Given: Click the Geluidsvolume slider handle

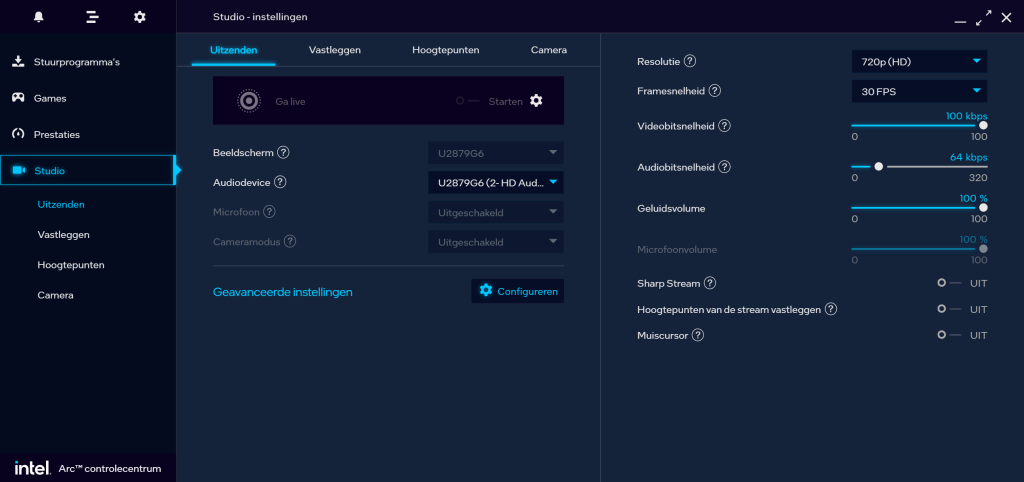Looking at the screenshot, I should (984, 208).
